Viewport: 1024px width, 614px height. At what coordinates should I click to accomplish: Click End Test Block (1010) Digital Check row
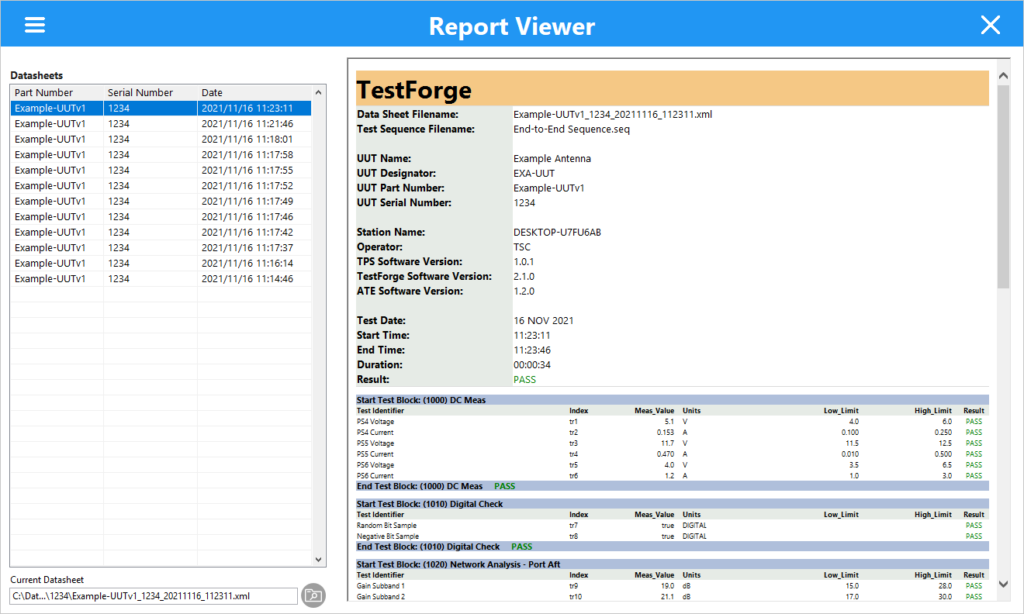tap(672, 547)
